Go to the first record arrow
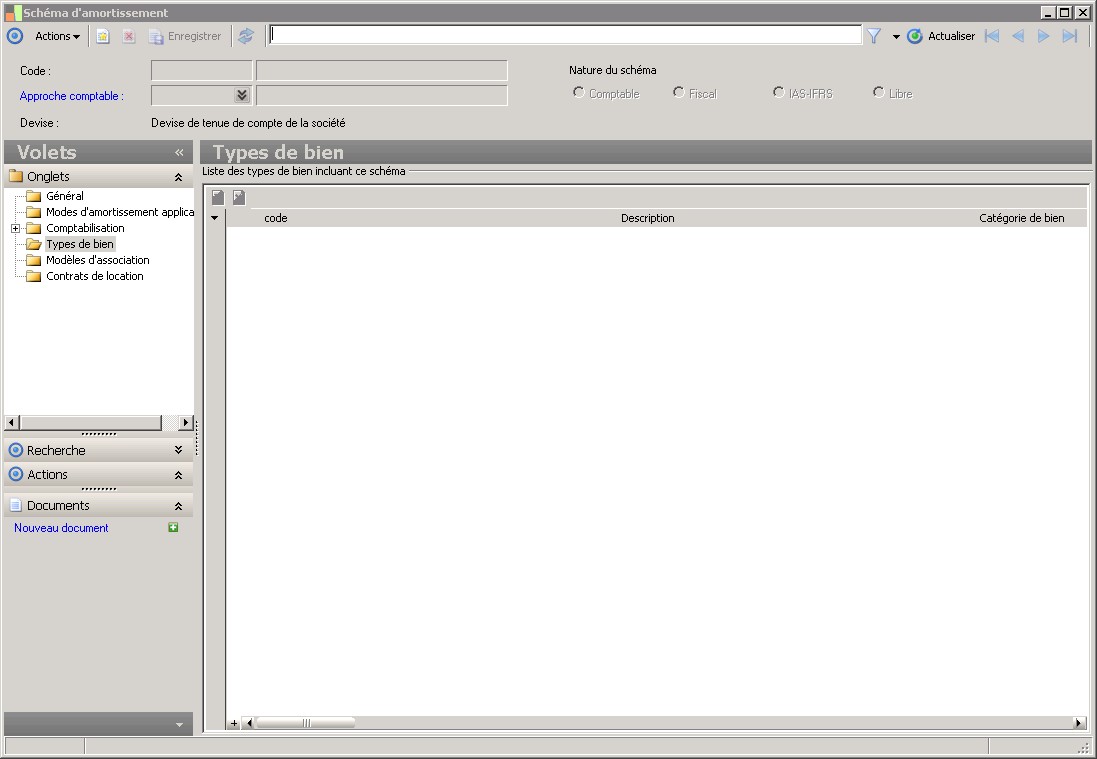Image resolution: width=1097 pixels, height=759 pixels. coord(992,36)
